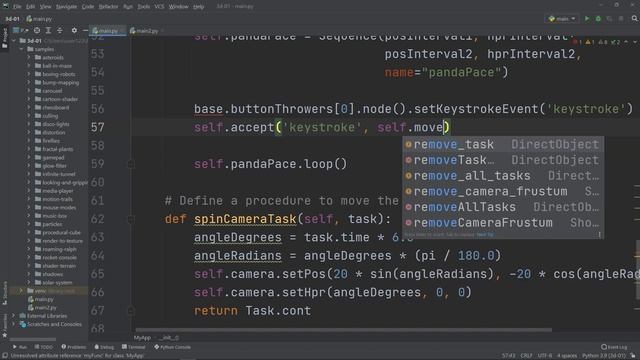Open the Event Log in the status bar

click(614, 347)
